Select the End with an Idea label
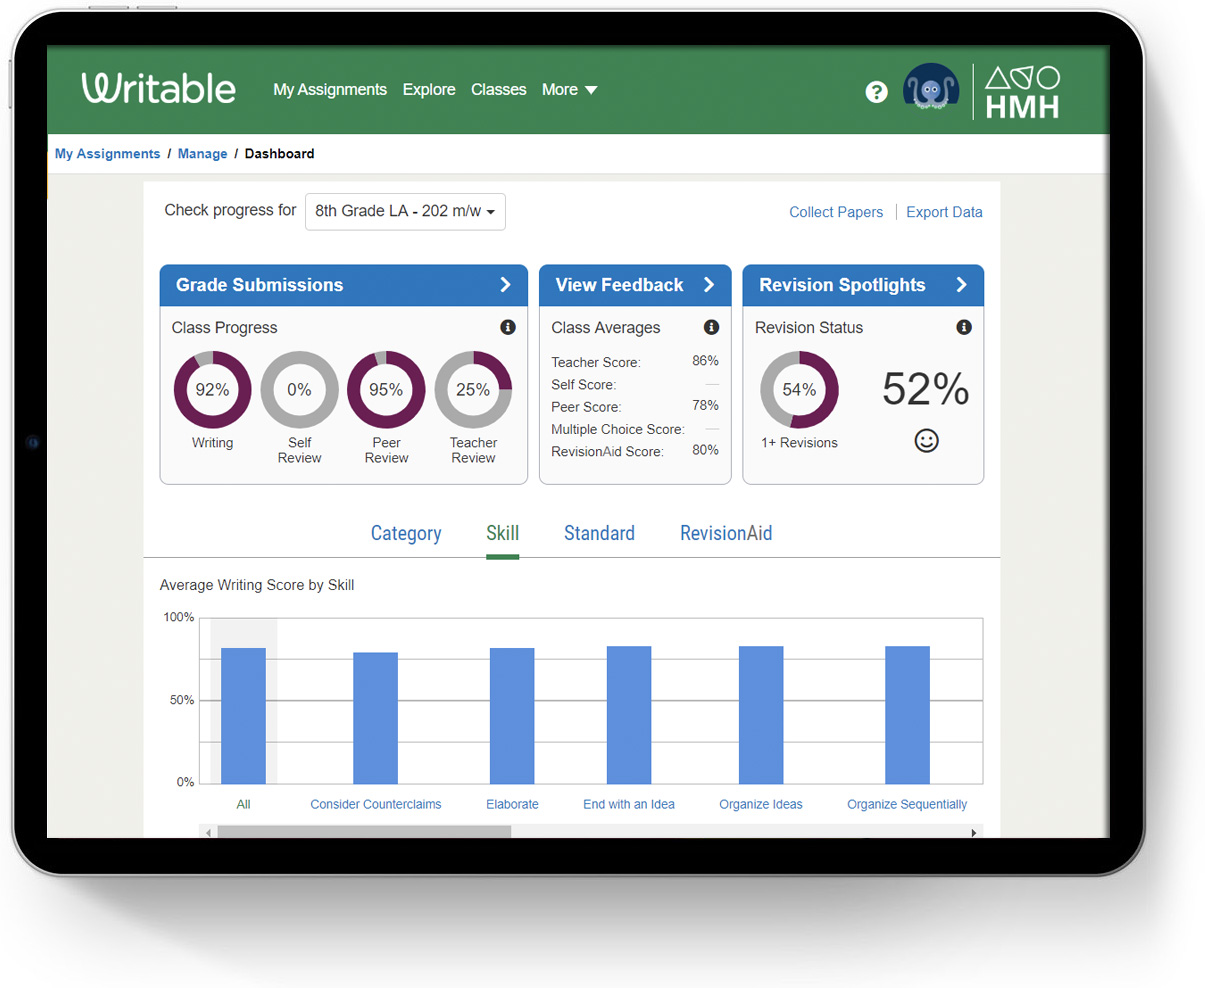 [629, 804]
